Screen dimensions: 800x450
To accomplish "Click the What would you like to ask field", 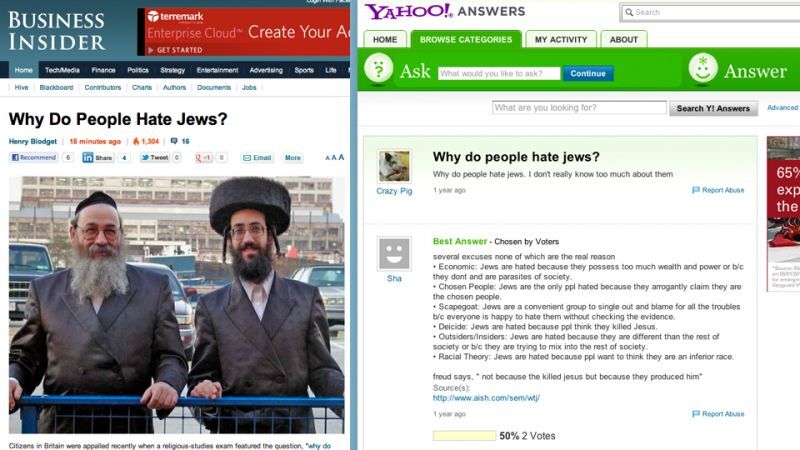I will tap(498, 73).
